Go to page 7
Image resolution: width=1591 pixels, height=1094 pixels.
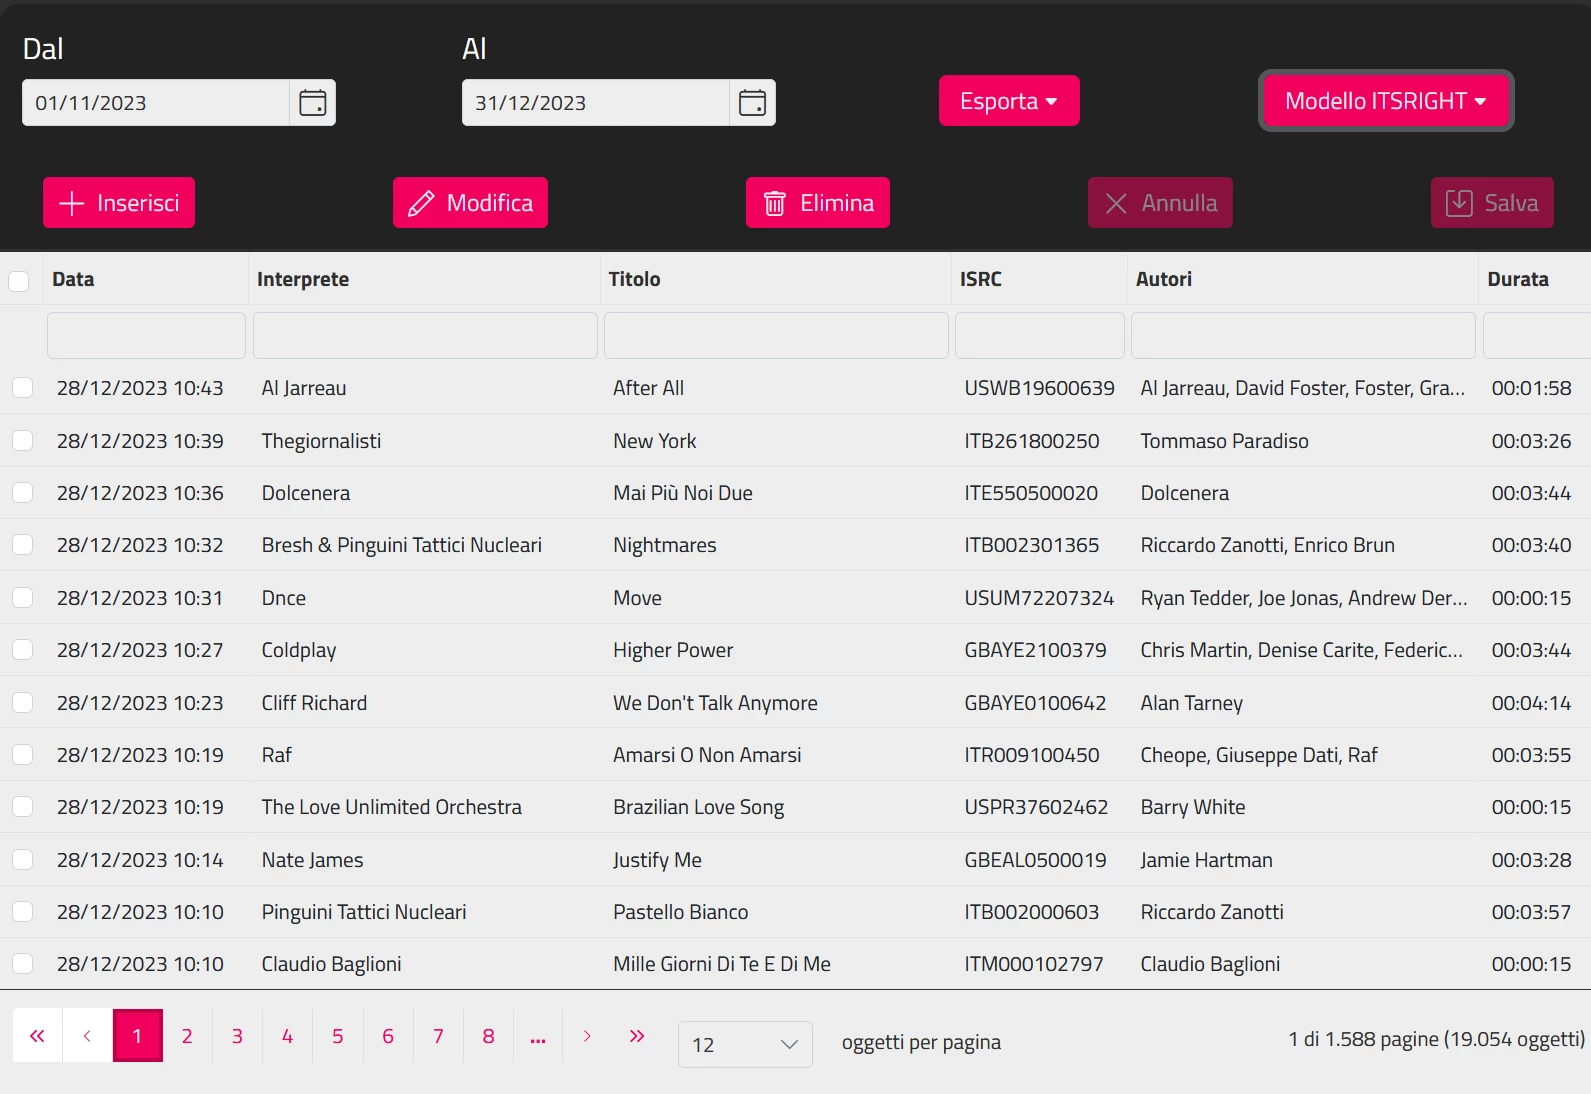[438, 1036]
